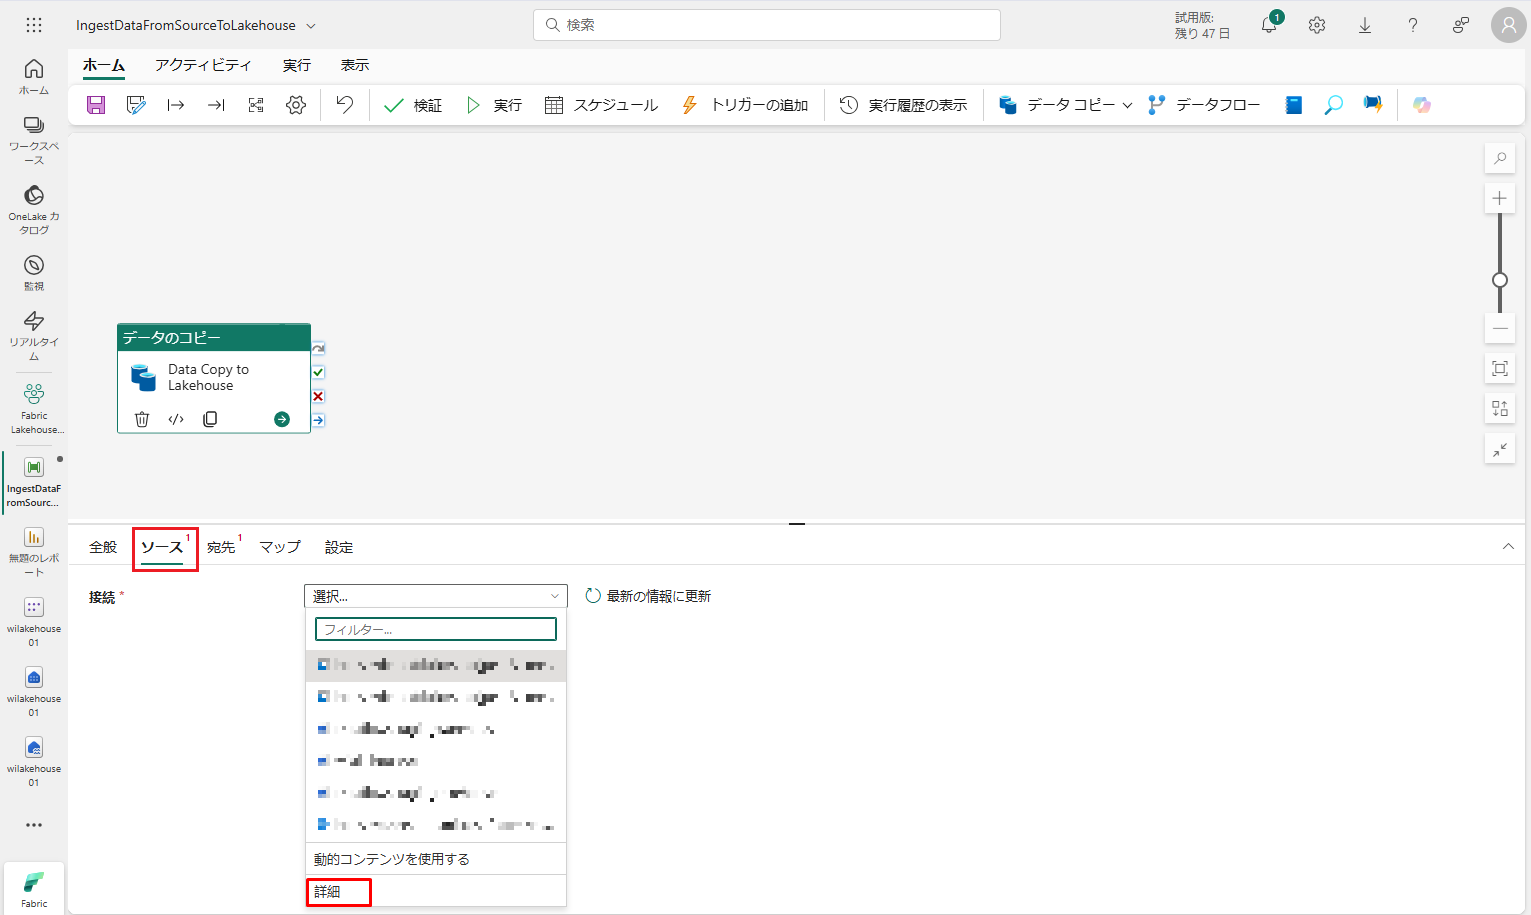Click the canvas zoom slider handle
The height and width of the screenshot is (915, 1531).
(1500, 280)
